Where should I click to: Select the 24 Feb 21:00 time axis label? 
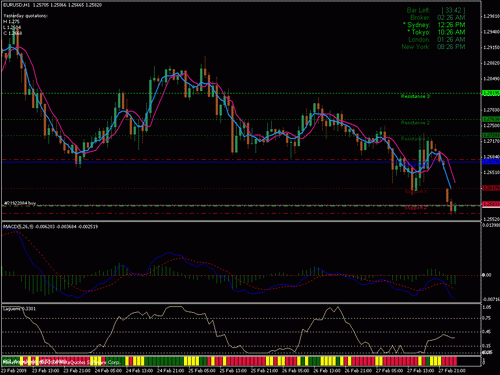170,370
